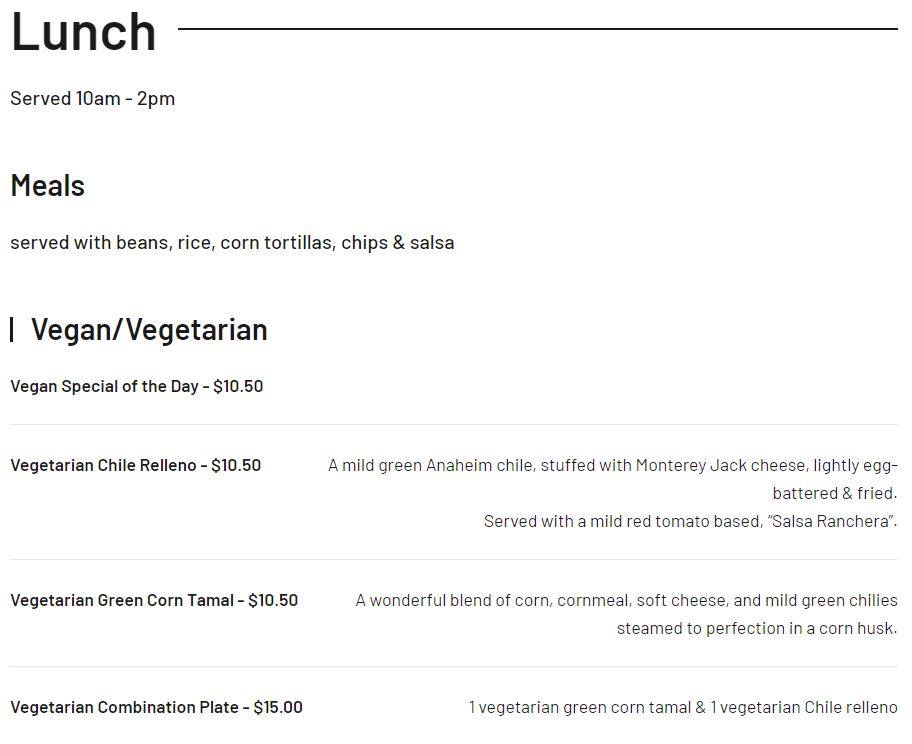Viewport: 912px width, 744px height.
Task: Select Vegetarian Green Corn Tamal item
Action: [154, 601]
